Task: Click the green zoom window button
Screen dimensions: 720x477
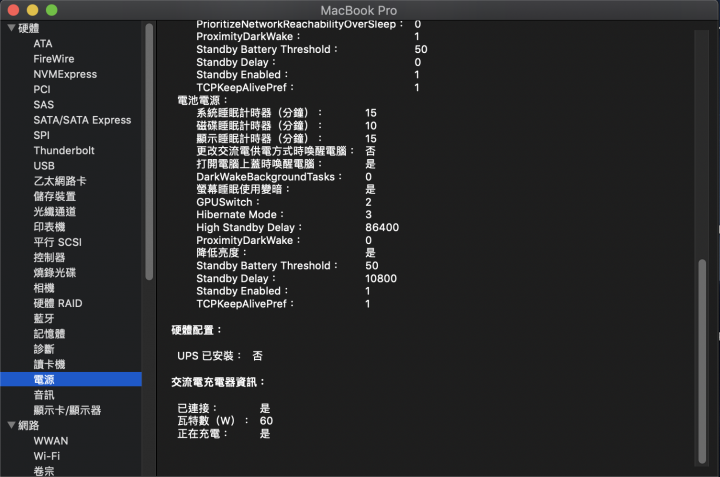Action: pos(52,10)
